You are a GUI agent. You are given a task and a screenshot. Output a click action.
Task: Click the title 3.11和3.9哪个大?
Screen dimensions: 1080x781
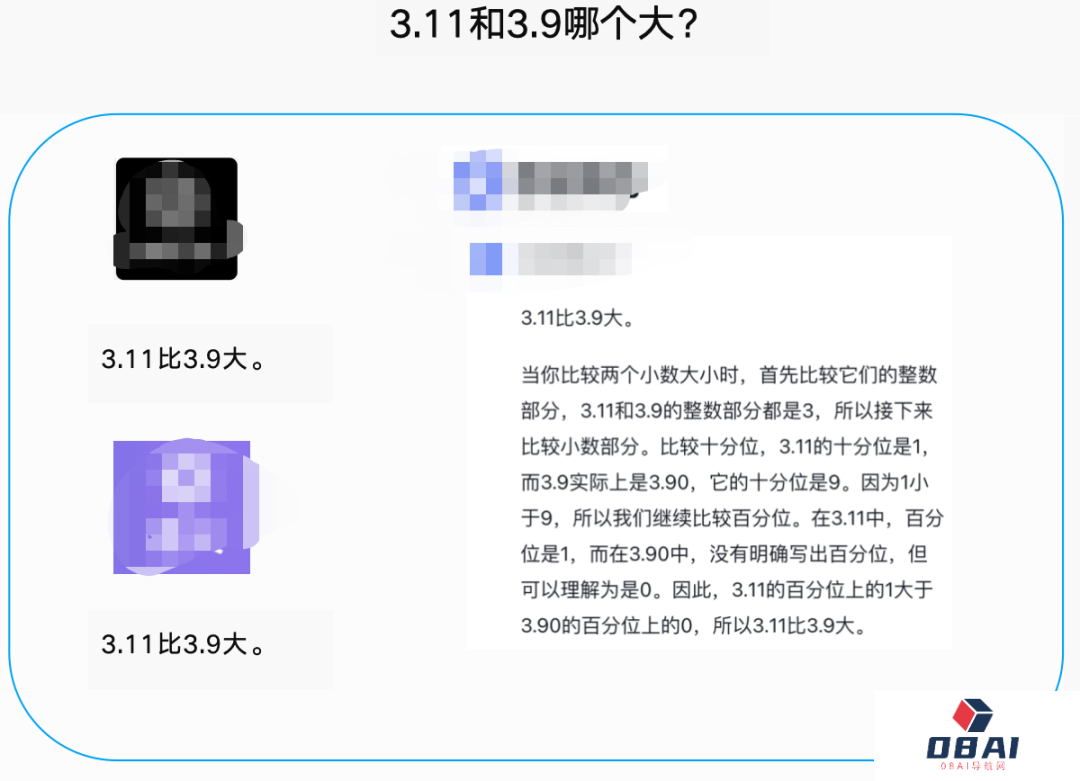pos(544,24)
